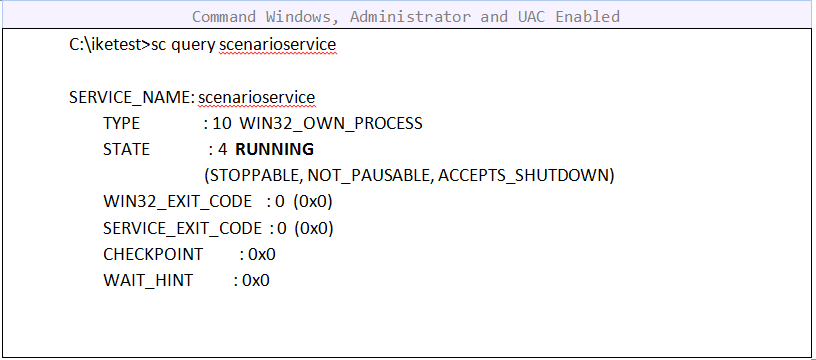Select the SERVICE_NAME label

pyautogui.click(x=132, y=98)
